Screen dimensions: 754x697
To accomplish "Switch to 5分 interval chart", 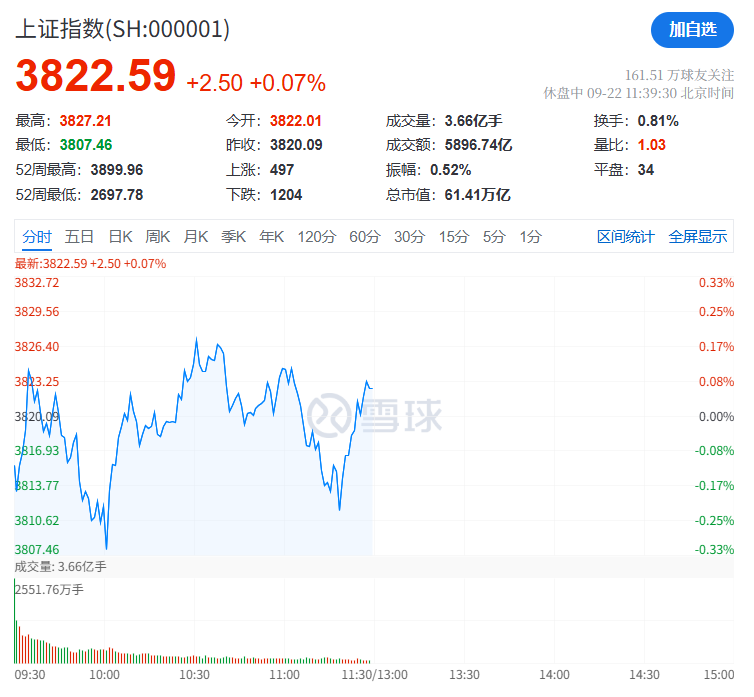I will coord(494,237).
